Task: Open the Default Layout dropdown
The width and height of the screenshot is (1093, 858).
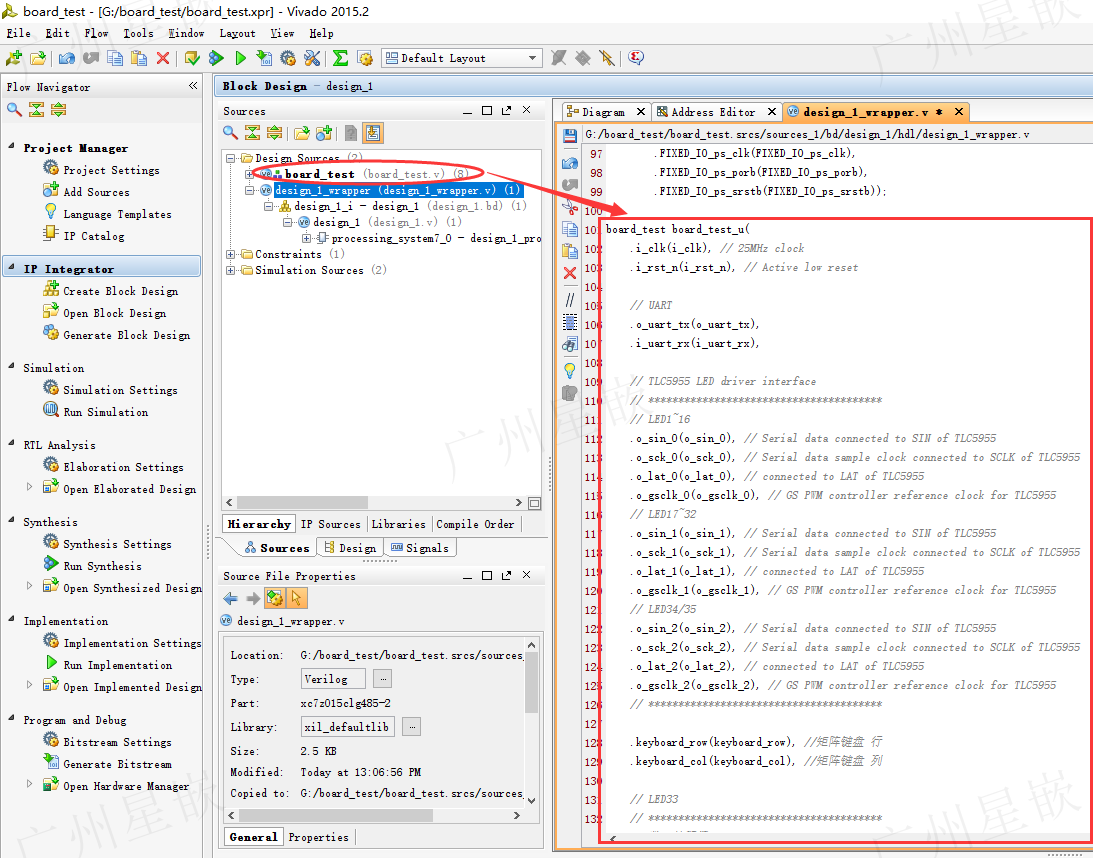Action: pos(462,58)
